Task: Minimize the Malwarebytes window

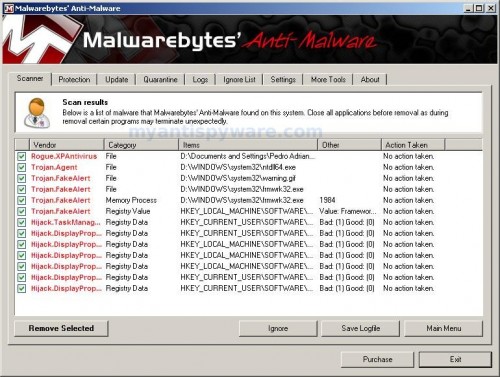Action: coord(468,8)
